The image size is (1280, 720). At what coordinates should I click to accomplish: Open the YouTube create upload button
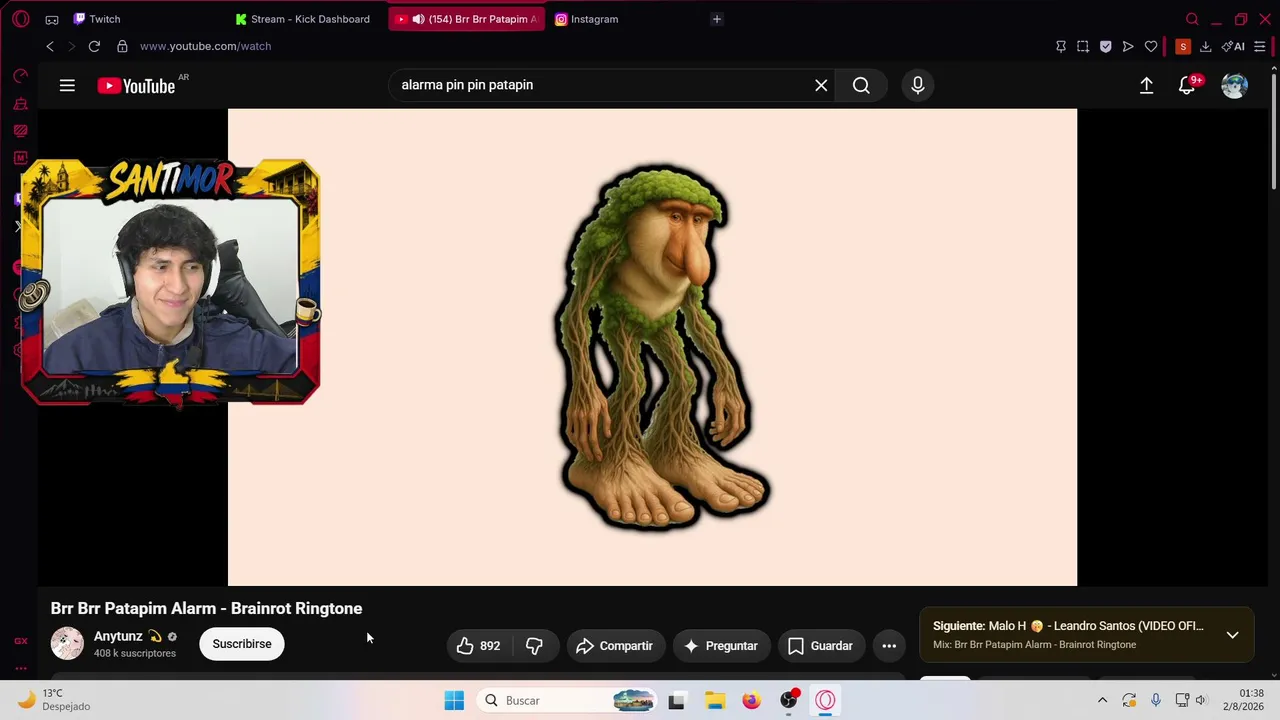tap(1147, 86)
